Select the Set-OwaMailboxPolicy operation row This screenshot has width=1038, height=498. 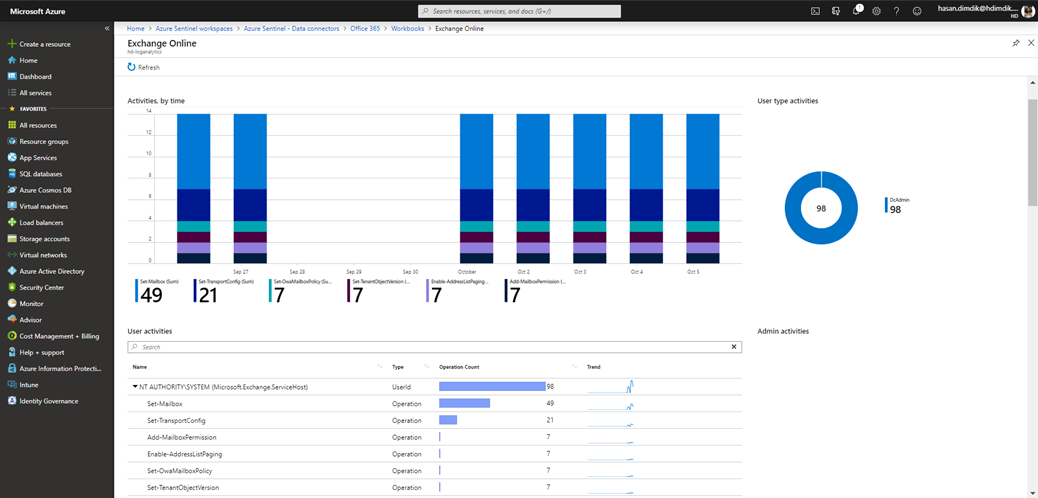tap(434, 471)
